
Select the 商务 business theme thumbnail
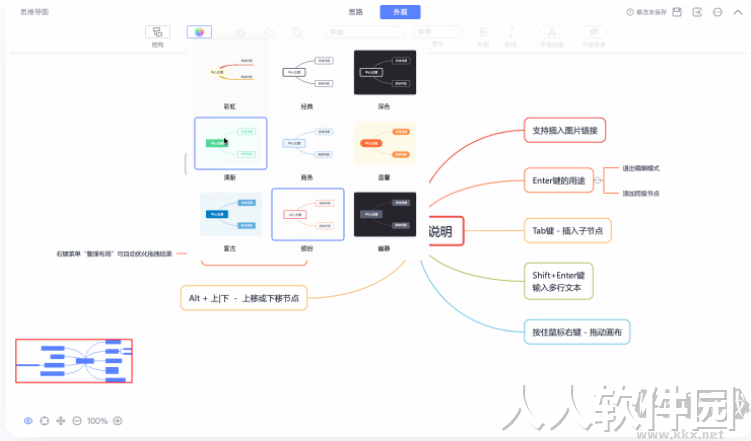pos(307,143)
